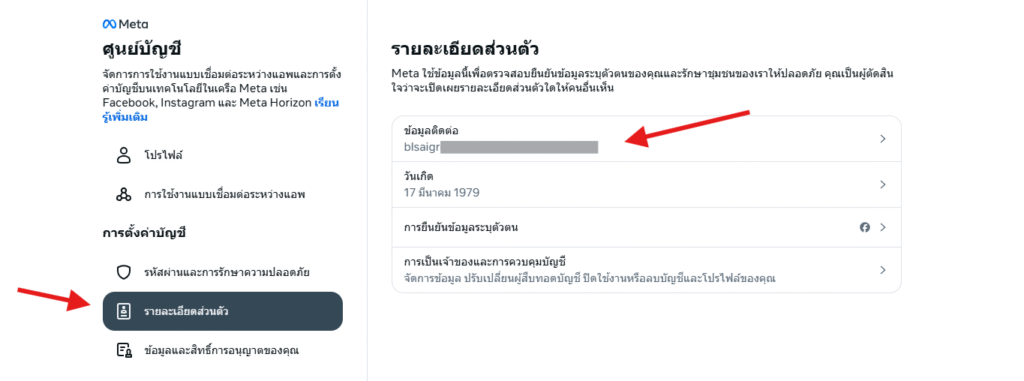The width and height of the screenshot is (1024, 381).
Task: Open การเป็นเจ้าของและการควบคุมบัญชี description row
Action: tap(647, 270)
